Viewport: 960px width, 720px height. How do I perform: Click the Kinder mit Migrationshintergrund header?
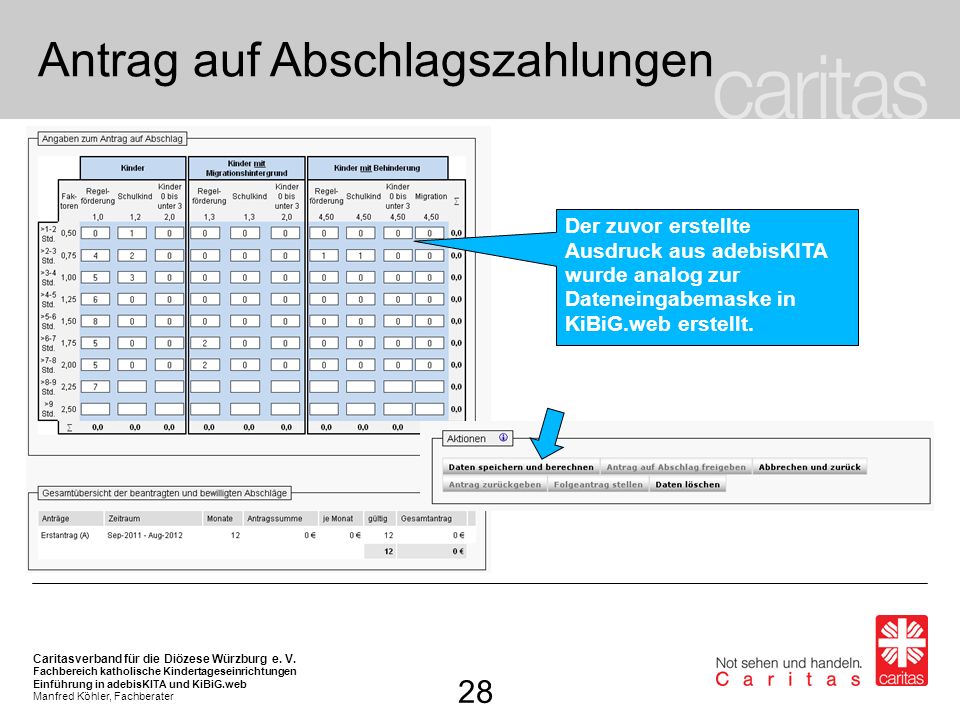pos(246,168)
